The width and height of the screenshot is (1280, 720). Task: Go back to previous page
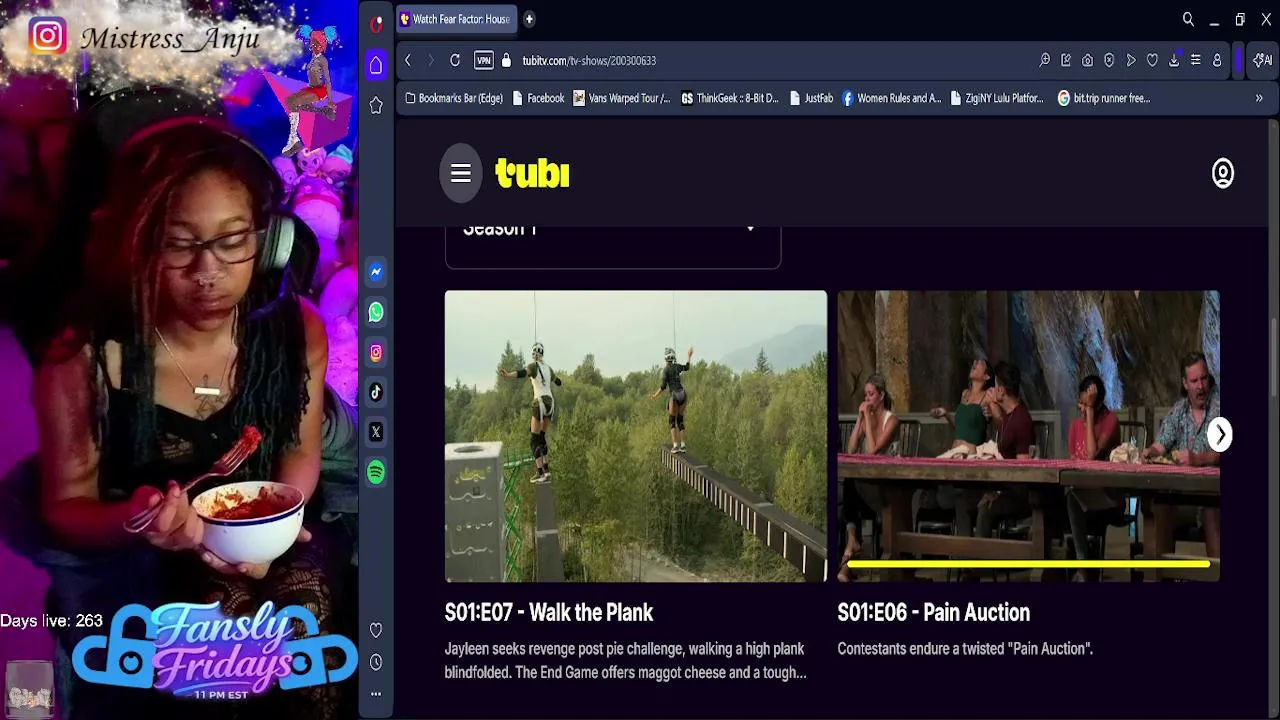pyautogui.click(x=408, y=61)
